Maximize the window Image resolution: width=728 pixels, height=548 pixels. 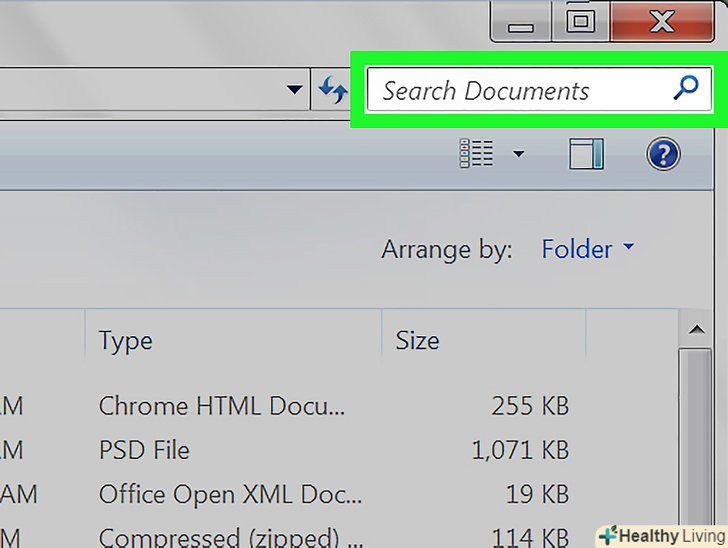(x=581, y=22)
